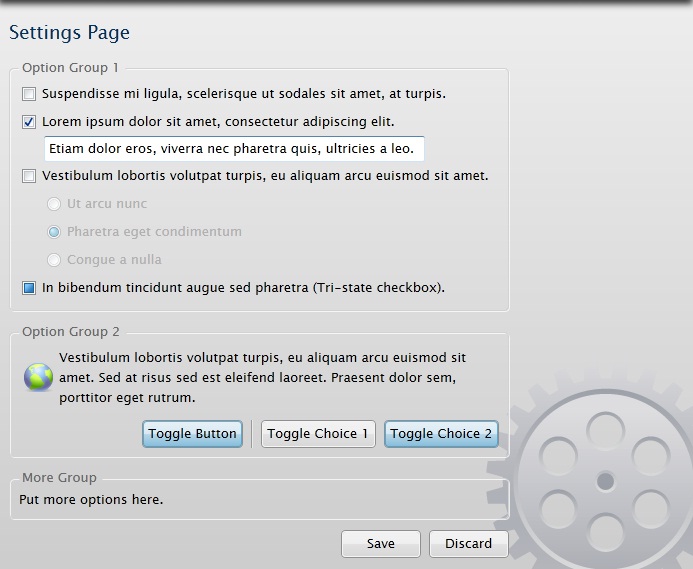Select the Ut arcu nunc radio button
This screenshot has width=693, height=569.
(54, 204)
